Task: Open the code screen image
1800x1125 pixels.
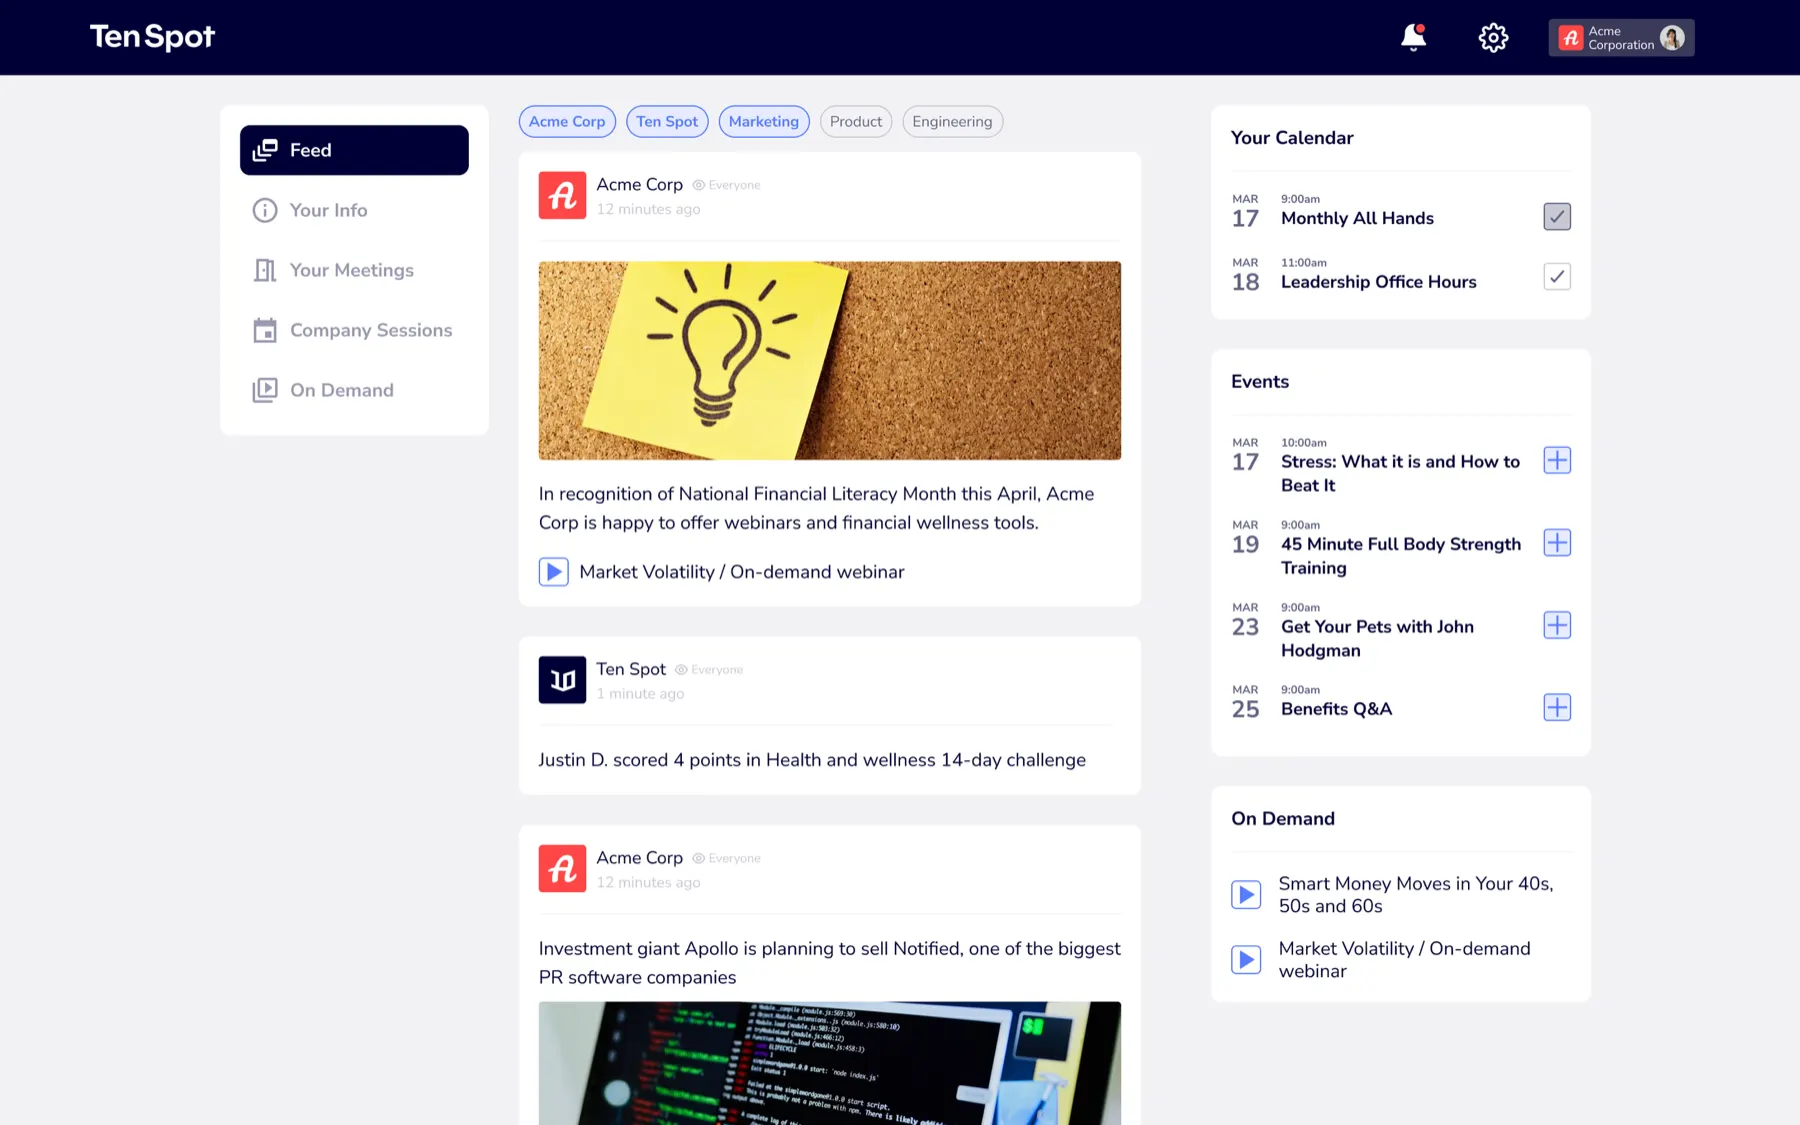Action: (830, 1063)
